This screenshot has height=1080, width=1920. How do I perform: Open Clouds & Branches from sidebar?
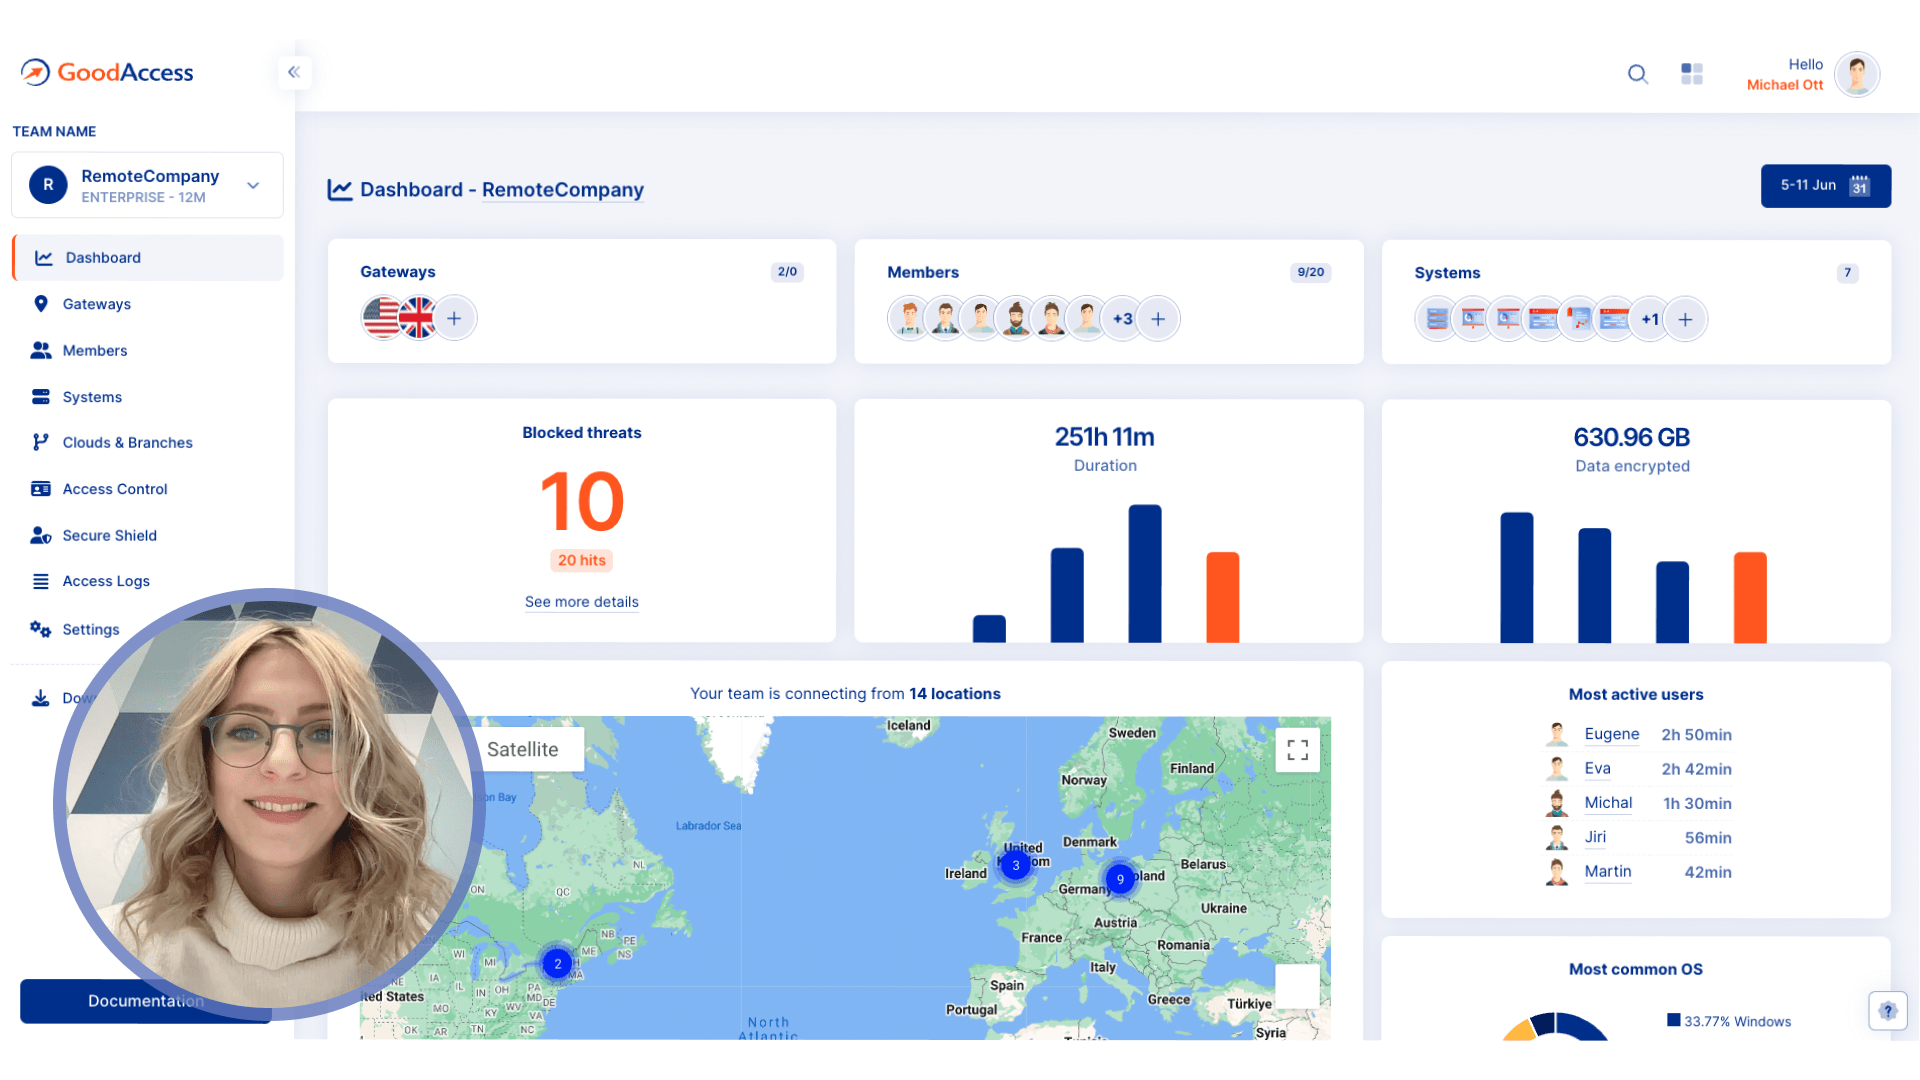[41, 442]
